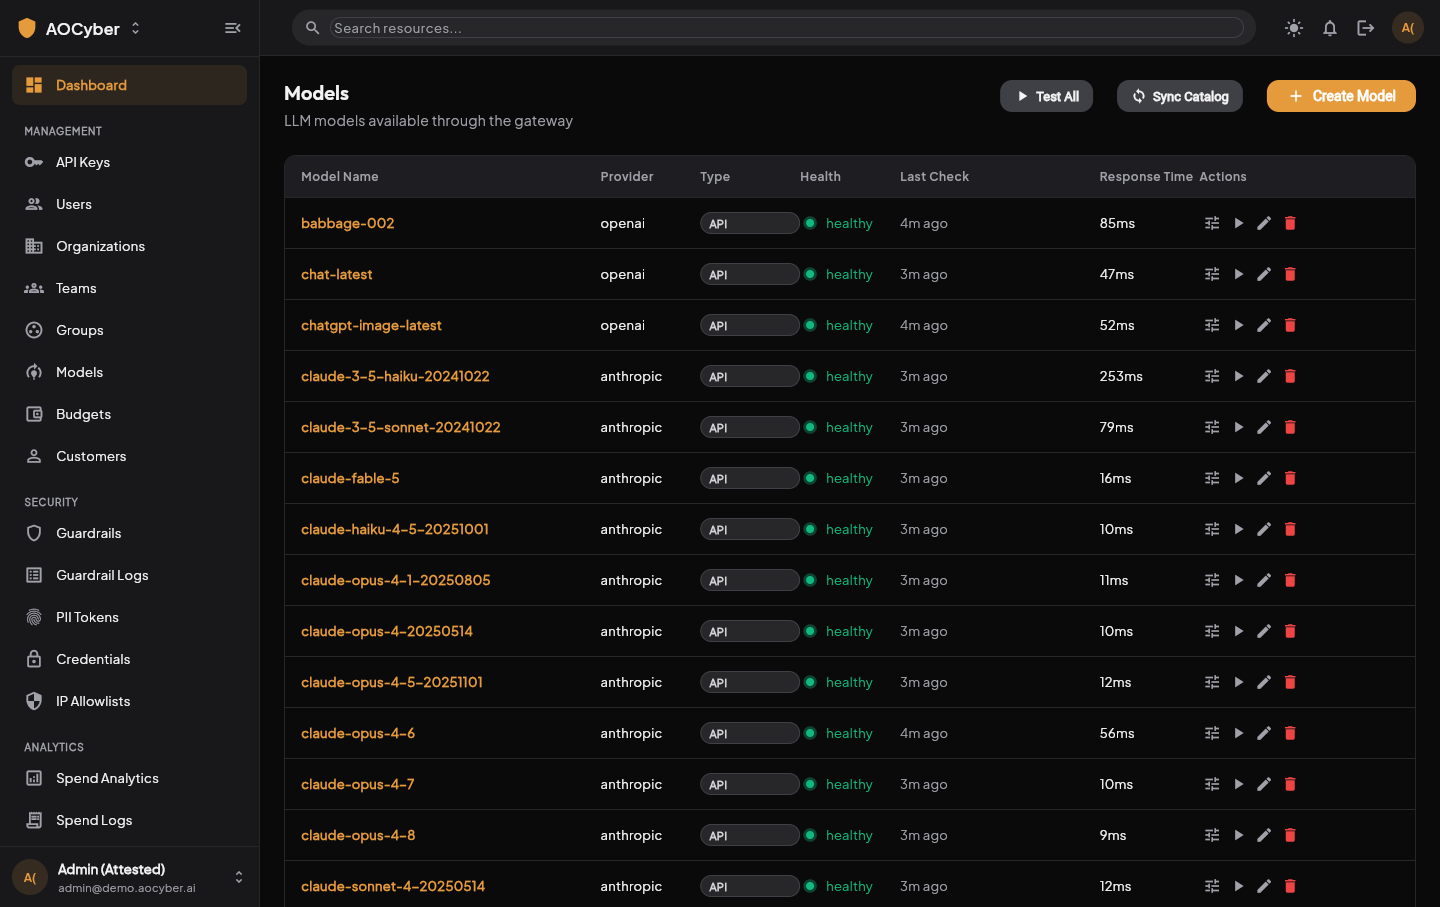The image size is (1440, 907).
Task: Open the babbage-002 model link
Action: 348,223
